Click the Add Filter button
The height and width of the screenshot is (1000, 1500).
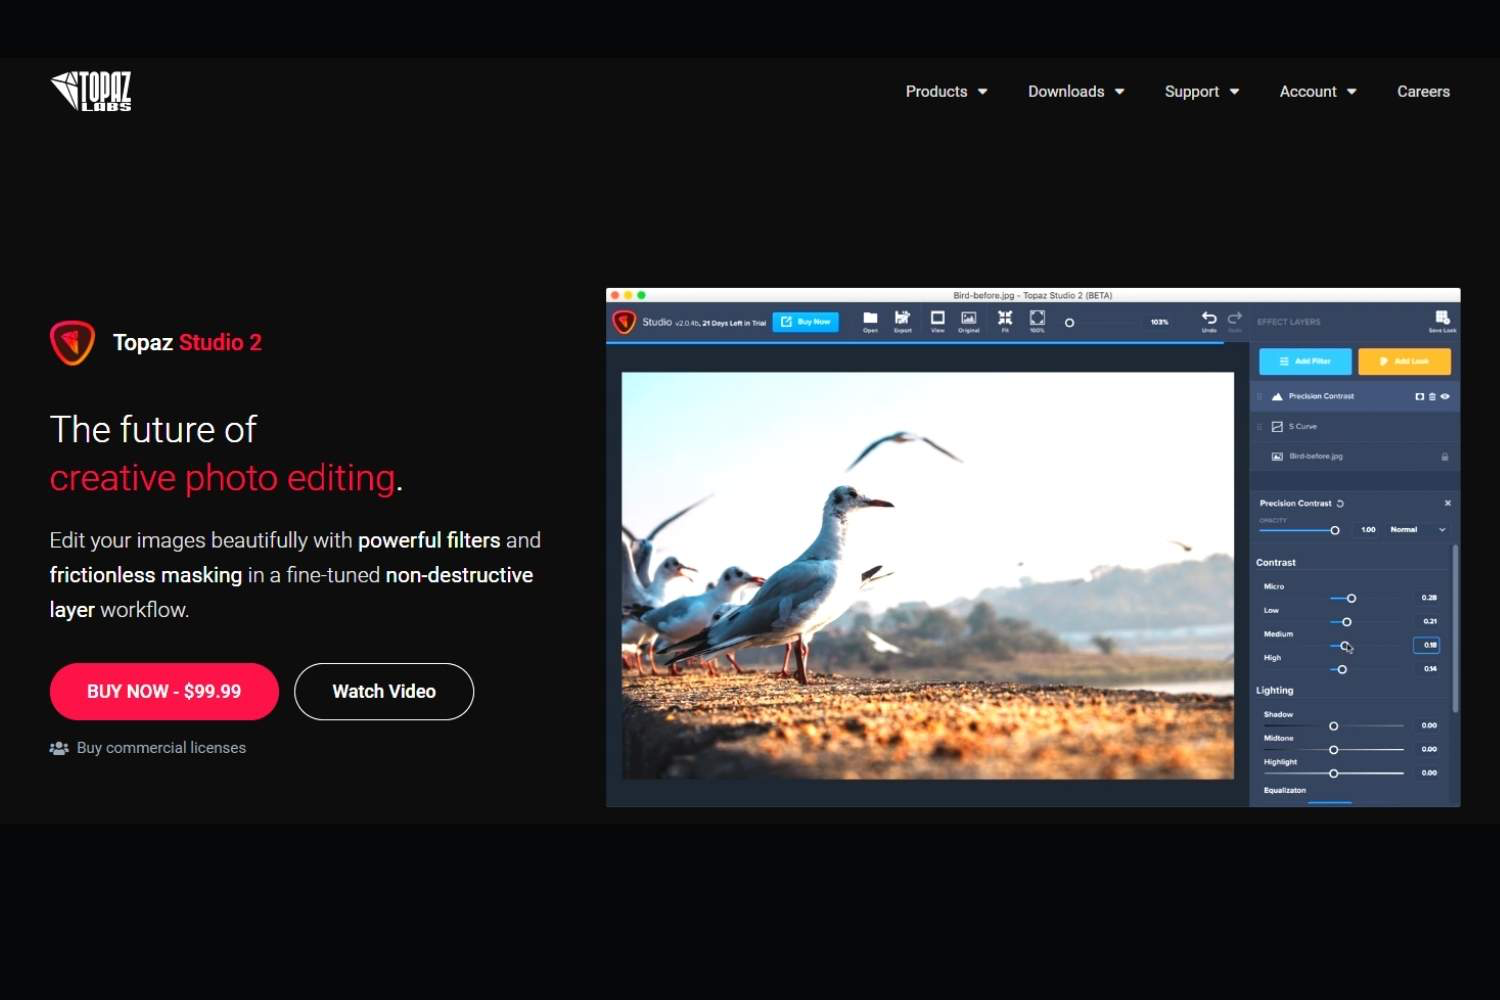pos(1305,361)
